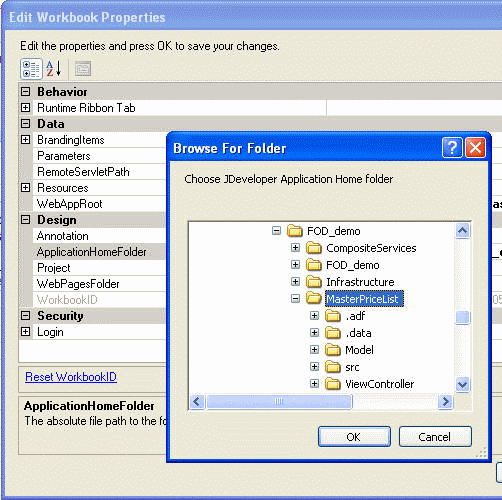502x500 pixels.
Task: Expand the src folder node
Action: (x=314, y=366)
